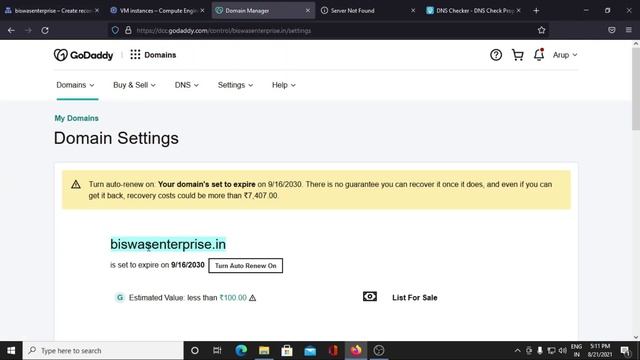Switch to VM instances Compute Engine tab
This screenshot has height=360, width=640.
[158, 11]
